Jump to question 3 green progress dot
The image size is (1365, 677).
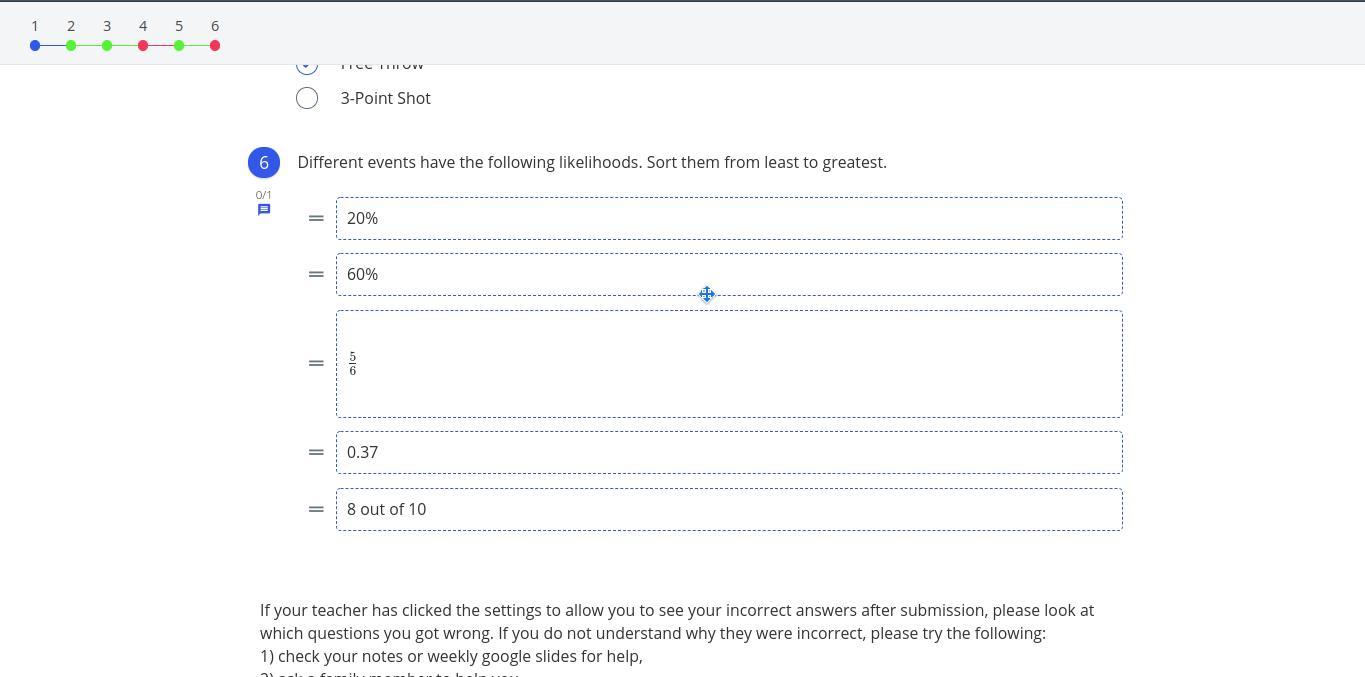point(107,45)
